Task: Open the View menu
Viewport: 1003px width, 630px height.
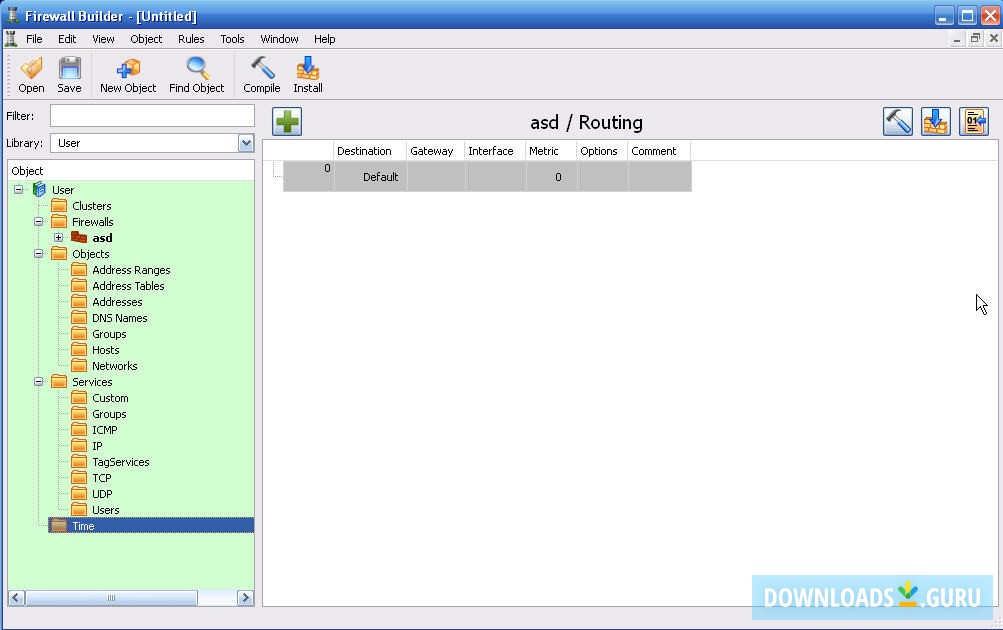Action: click(x=103, y=39)
